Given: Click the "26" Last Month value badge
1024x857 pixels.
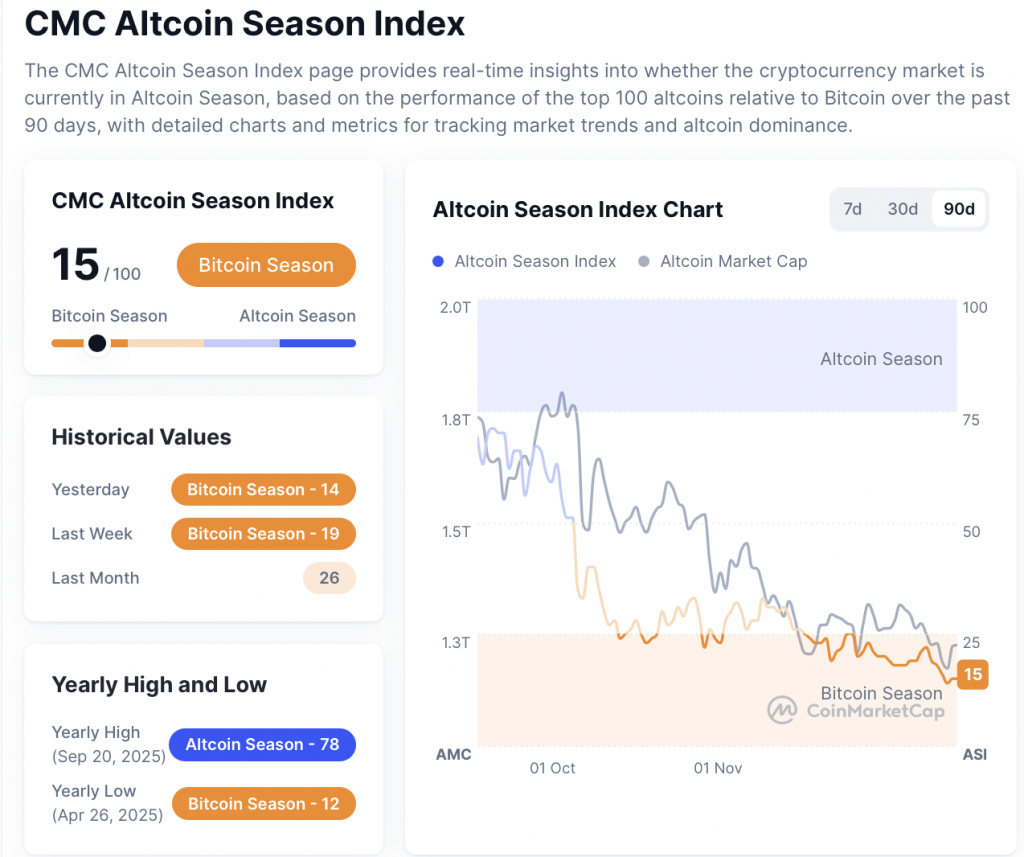Looking at the screenshot, I should coord(329,578).
